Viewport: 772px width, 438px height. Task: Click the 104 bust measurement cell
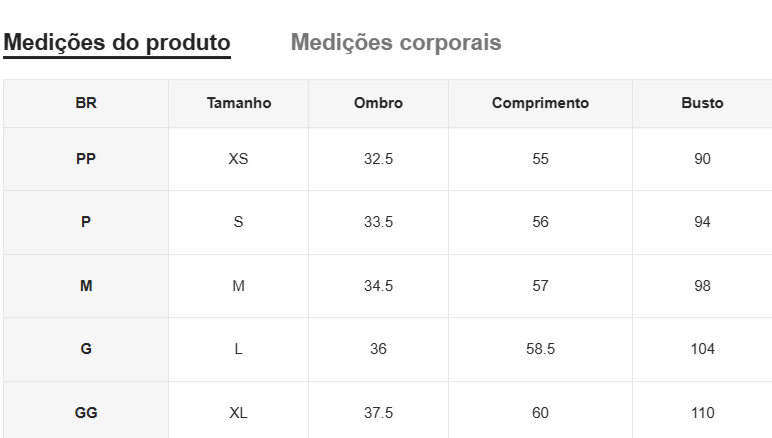[702, 349]
